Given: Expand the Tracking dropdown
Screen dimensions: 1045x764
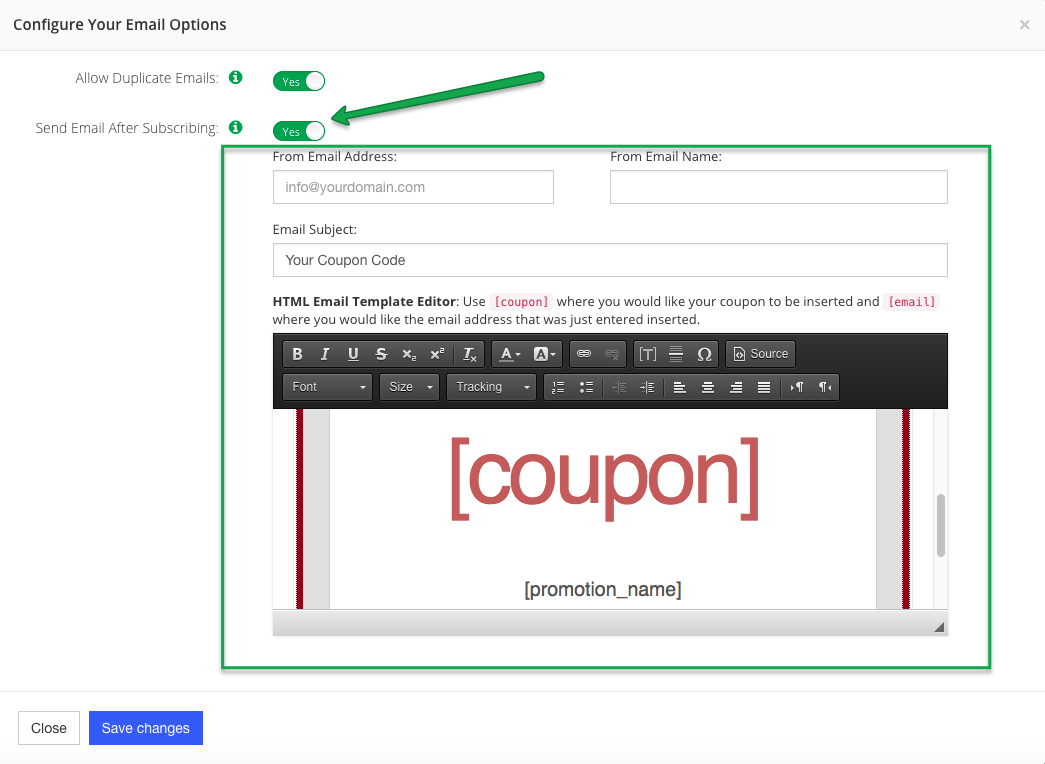Looking at the screenshot, I should [491, 387].
